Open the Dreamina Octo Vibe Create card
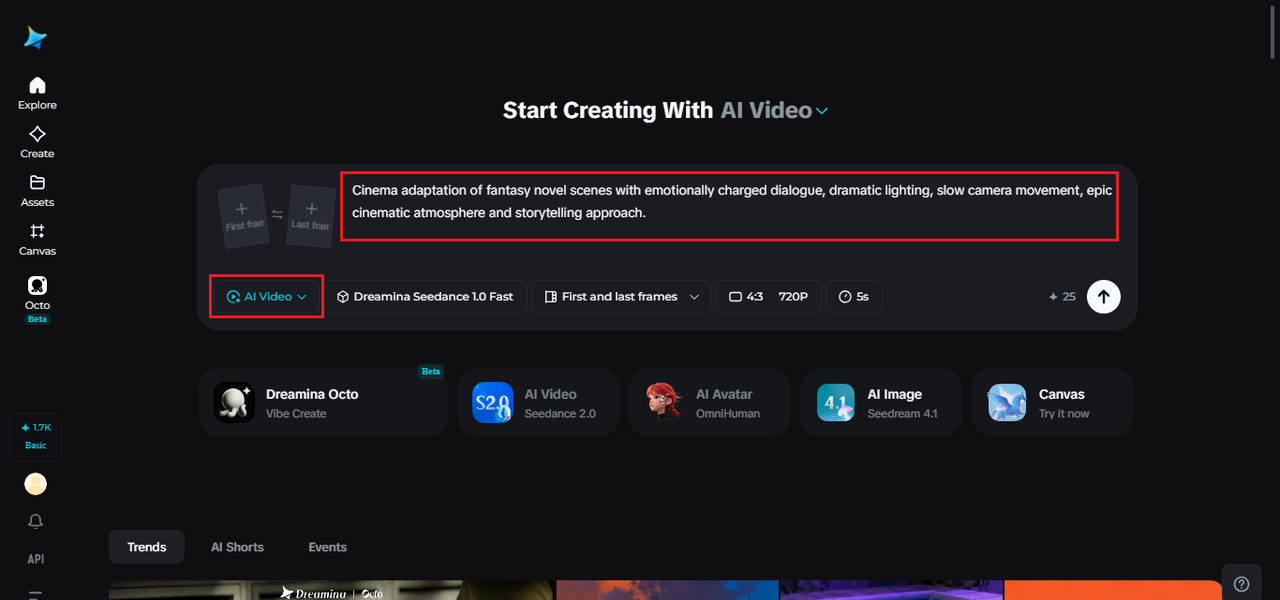The image size is (1280, 600). (x=323, y=403)
